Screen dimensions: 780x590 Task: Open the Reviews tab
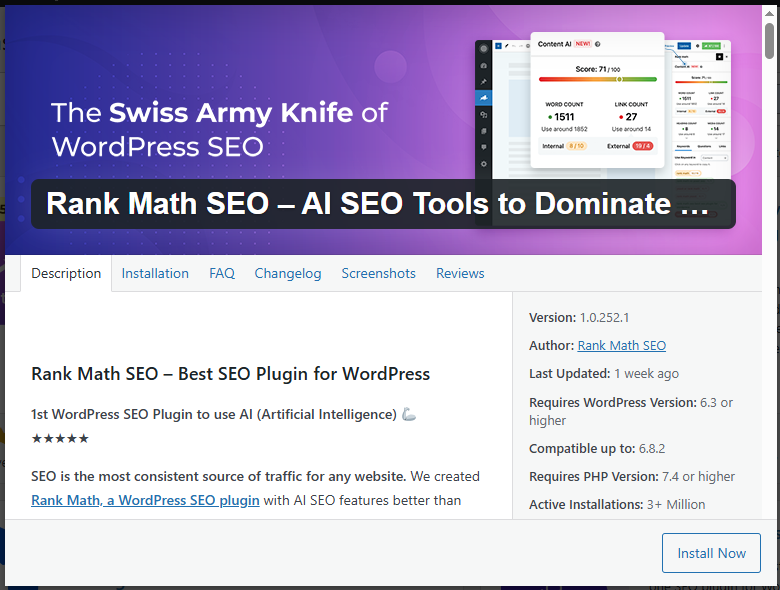pos(460,273)
